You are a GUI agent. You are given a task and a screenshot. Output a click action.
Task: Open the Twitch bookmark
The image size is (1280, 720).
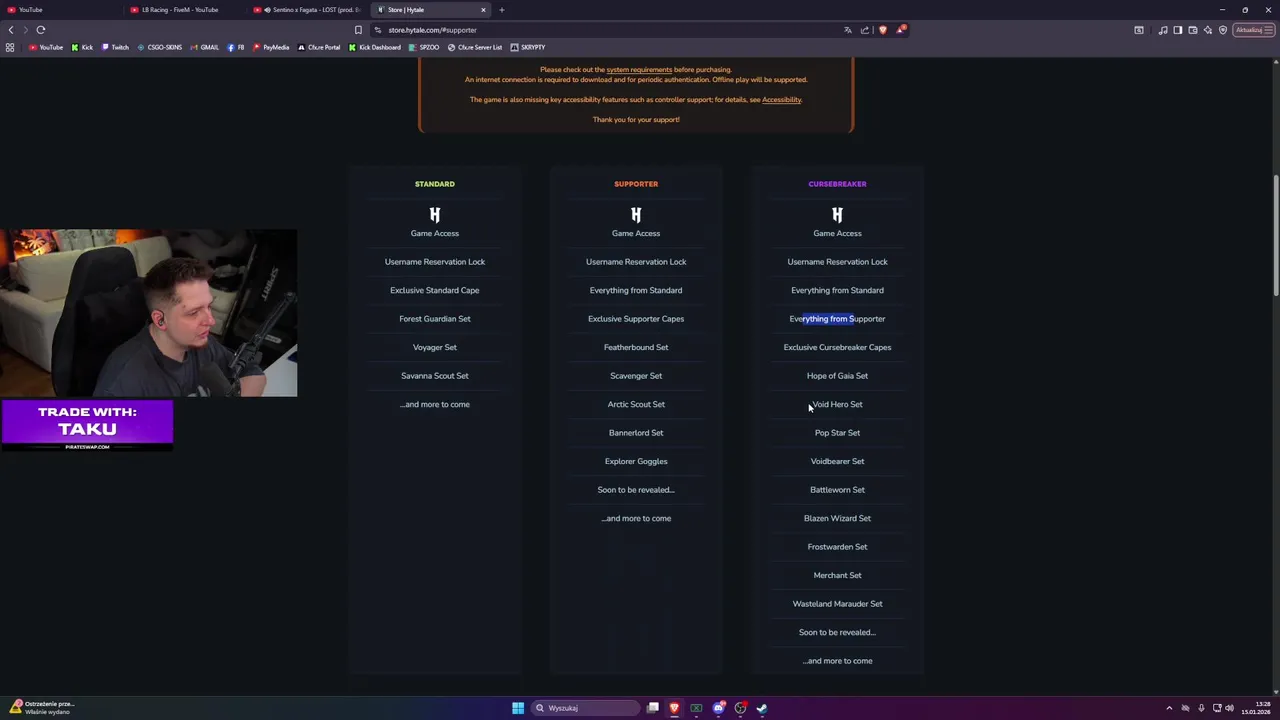click(115, 47)
